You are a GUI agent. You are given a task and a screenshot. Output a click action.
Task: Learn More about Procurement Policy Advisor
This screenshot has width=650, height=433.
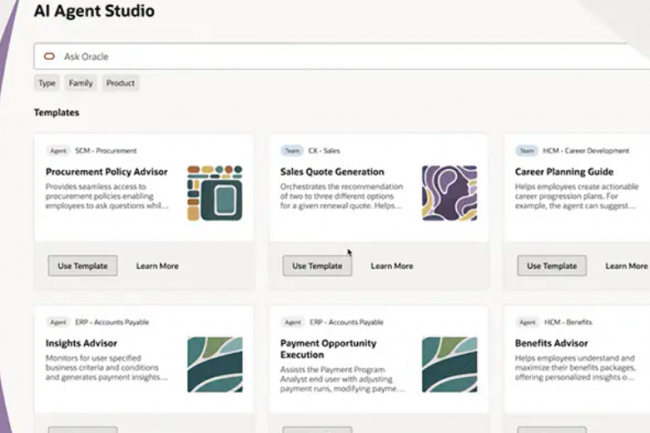point(157,266)
